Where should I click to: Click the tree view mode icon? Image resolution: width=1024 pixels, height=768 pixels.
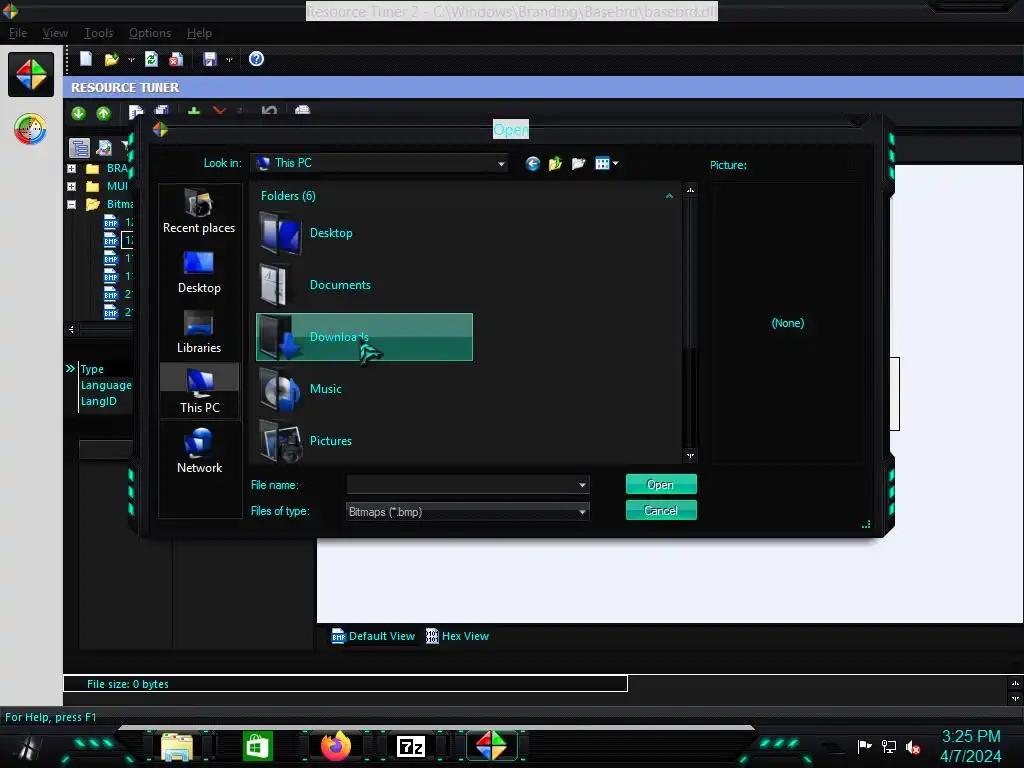[x=79, y=148]
